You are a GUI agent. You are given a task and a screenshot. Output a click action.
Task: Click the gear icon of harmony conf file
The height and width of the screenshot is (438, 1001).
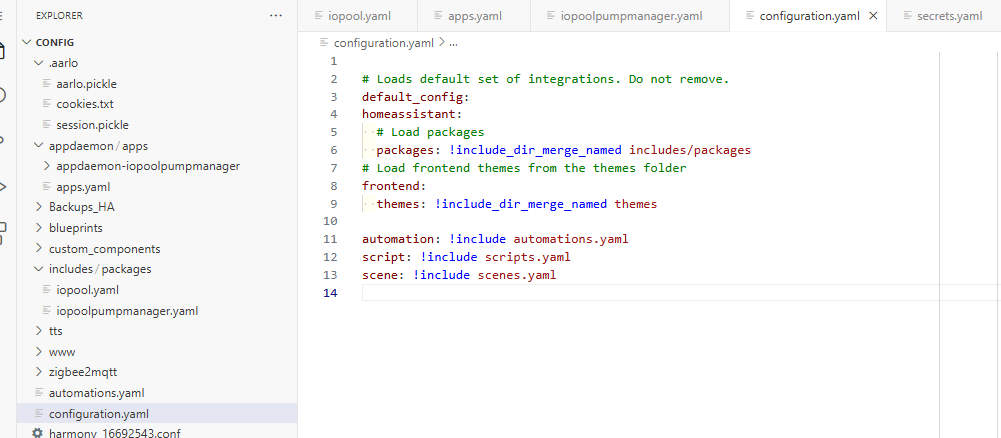pyautogui.click(x=38, y=433)
